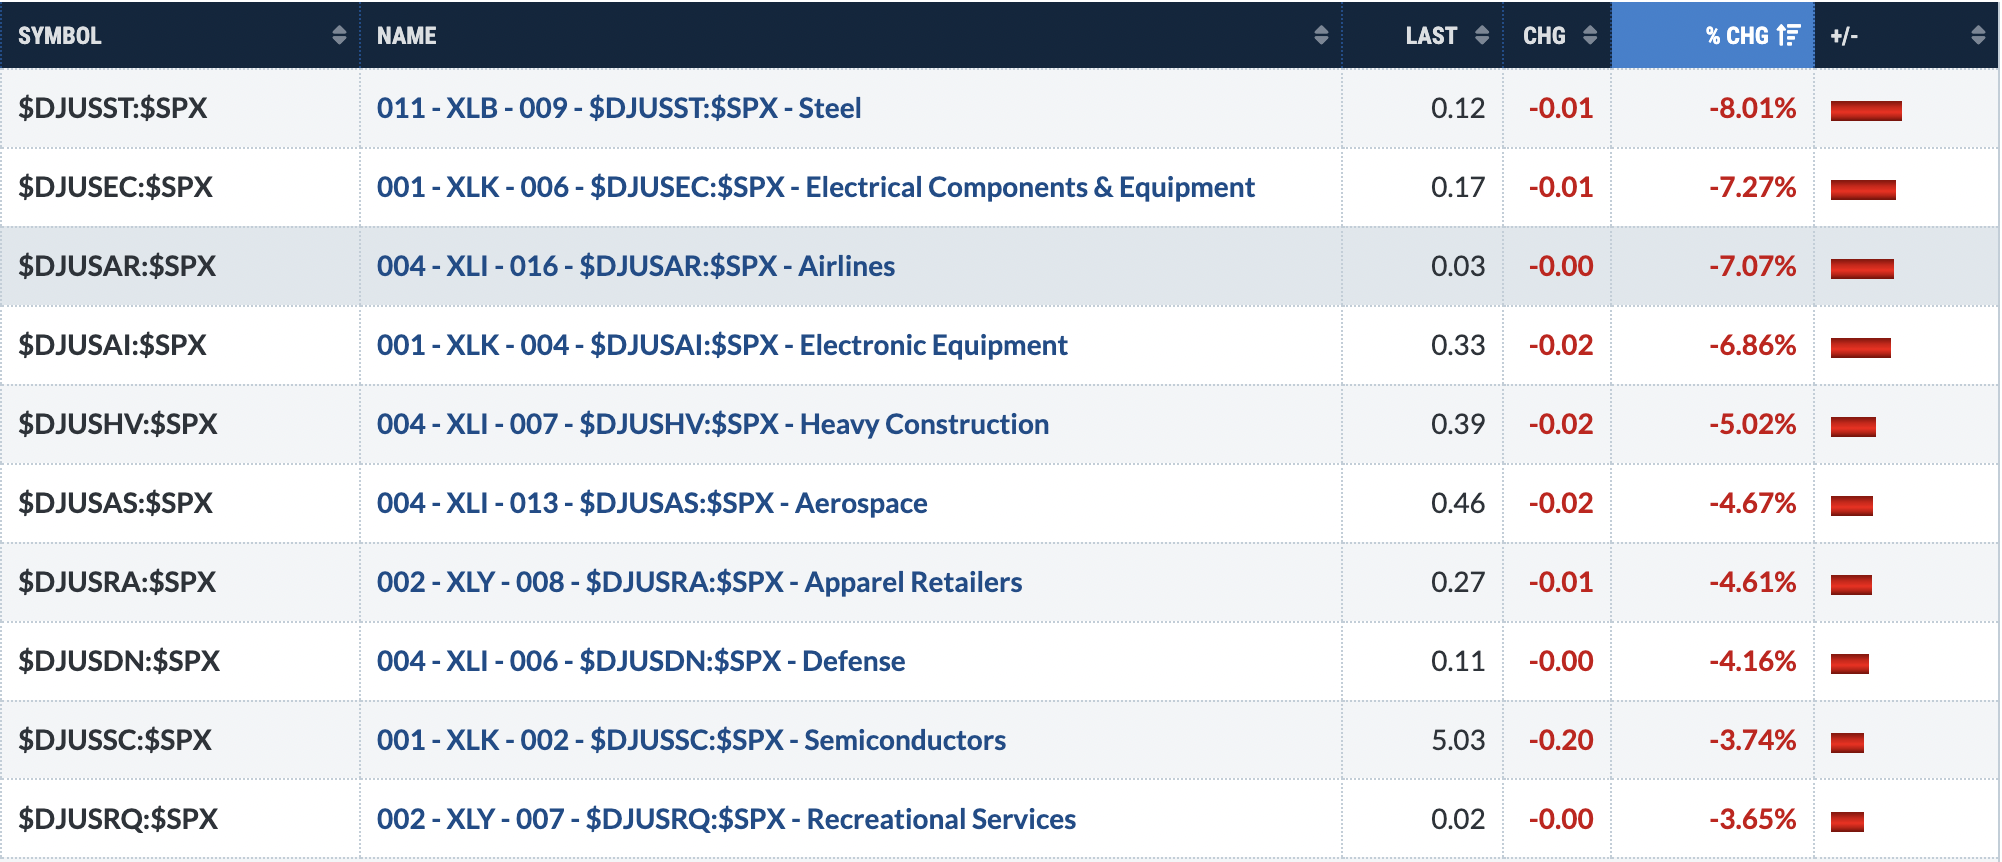Select the +/- column header
This screenshot has width=2002, height=862.
coord(1906,35)
